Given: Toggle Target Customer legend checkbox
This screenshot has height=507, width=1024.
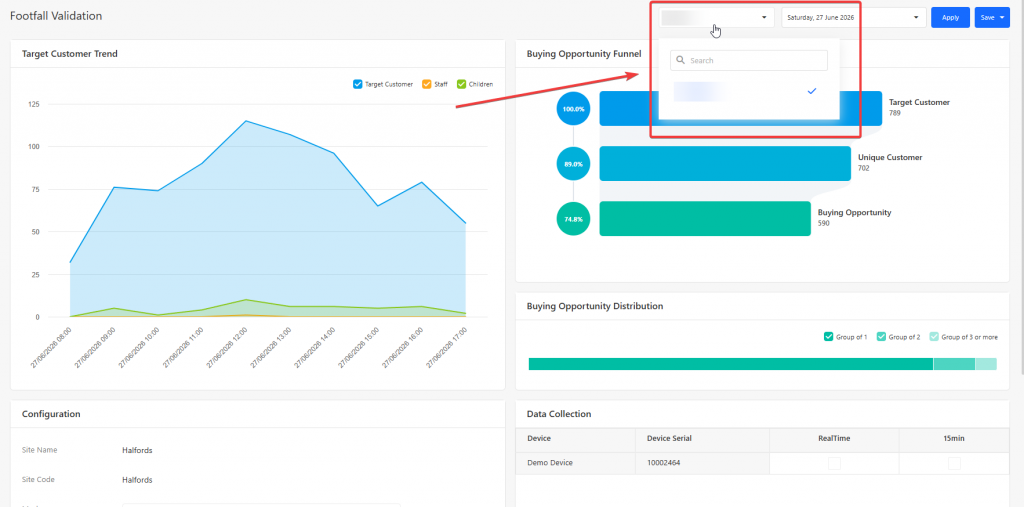Looking at the screenshot, I should click(357, 84).
